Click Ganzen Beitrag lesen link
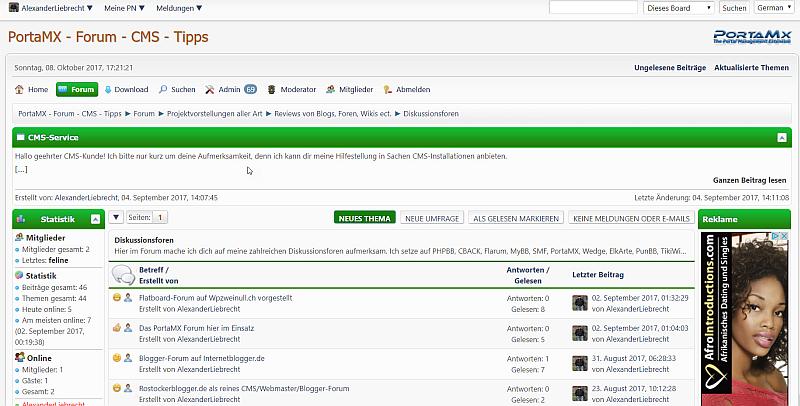This screenshot has width=800, height=406. point(749,180)
